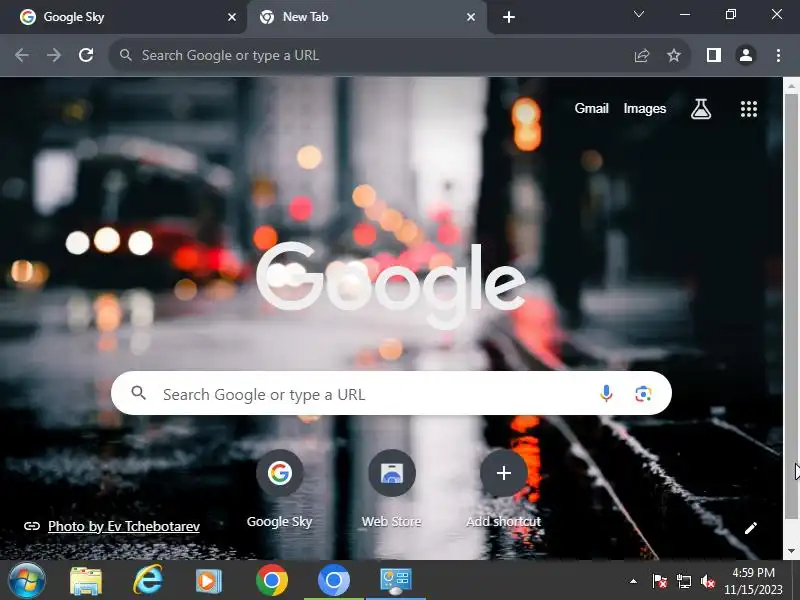This screenshot has height=600, width=800.
Task: Open Google Sky shortcut
Action: click(x=280, y=489)
